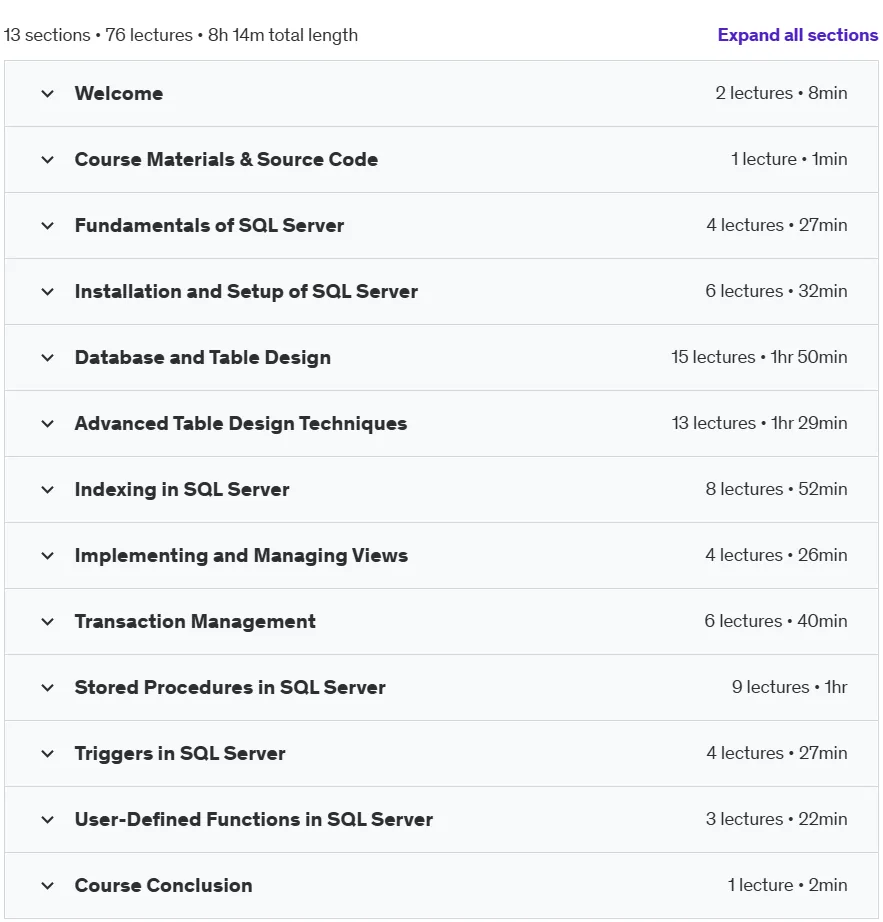Open Advanced Table Design Techniques title
The width and height of the screenshot is (883, 922).
point(241,423)
